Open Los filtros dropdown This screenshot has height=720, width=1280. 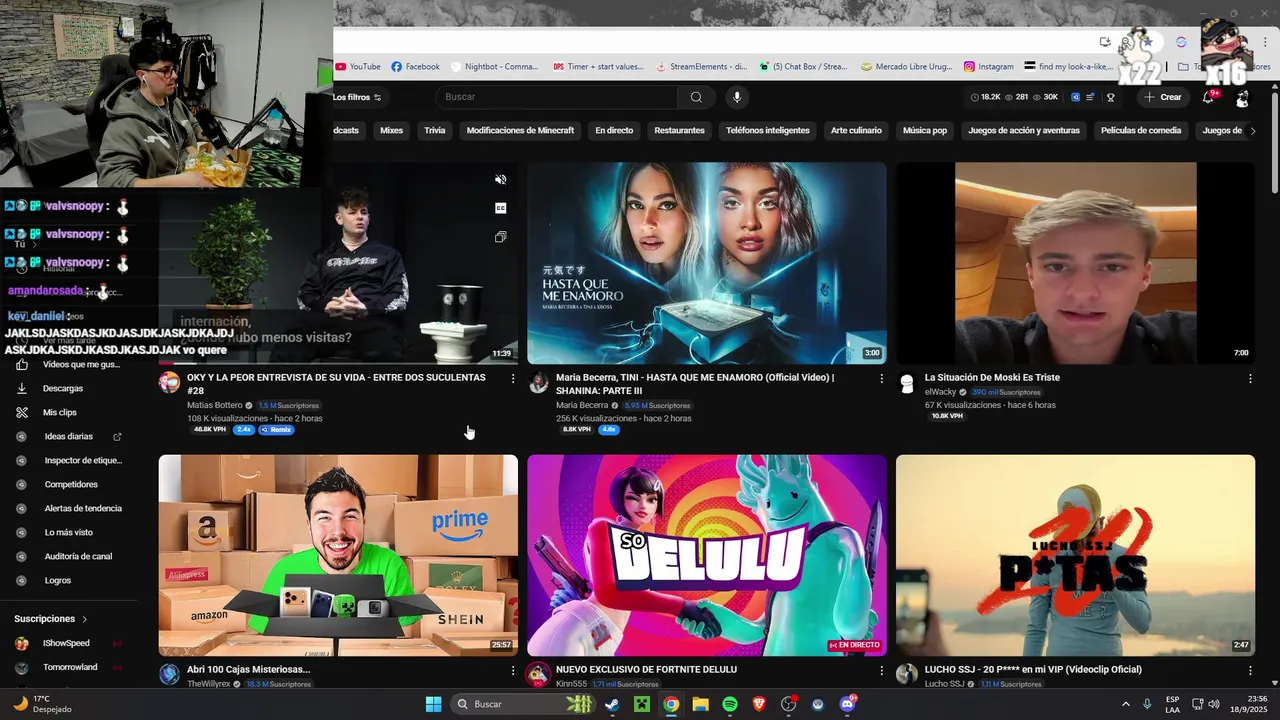click(357, 97)
